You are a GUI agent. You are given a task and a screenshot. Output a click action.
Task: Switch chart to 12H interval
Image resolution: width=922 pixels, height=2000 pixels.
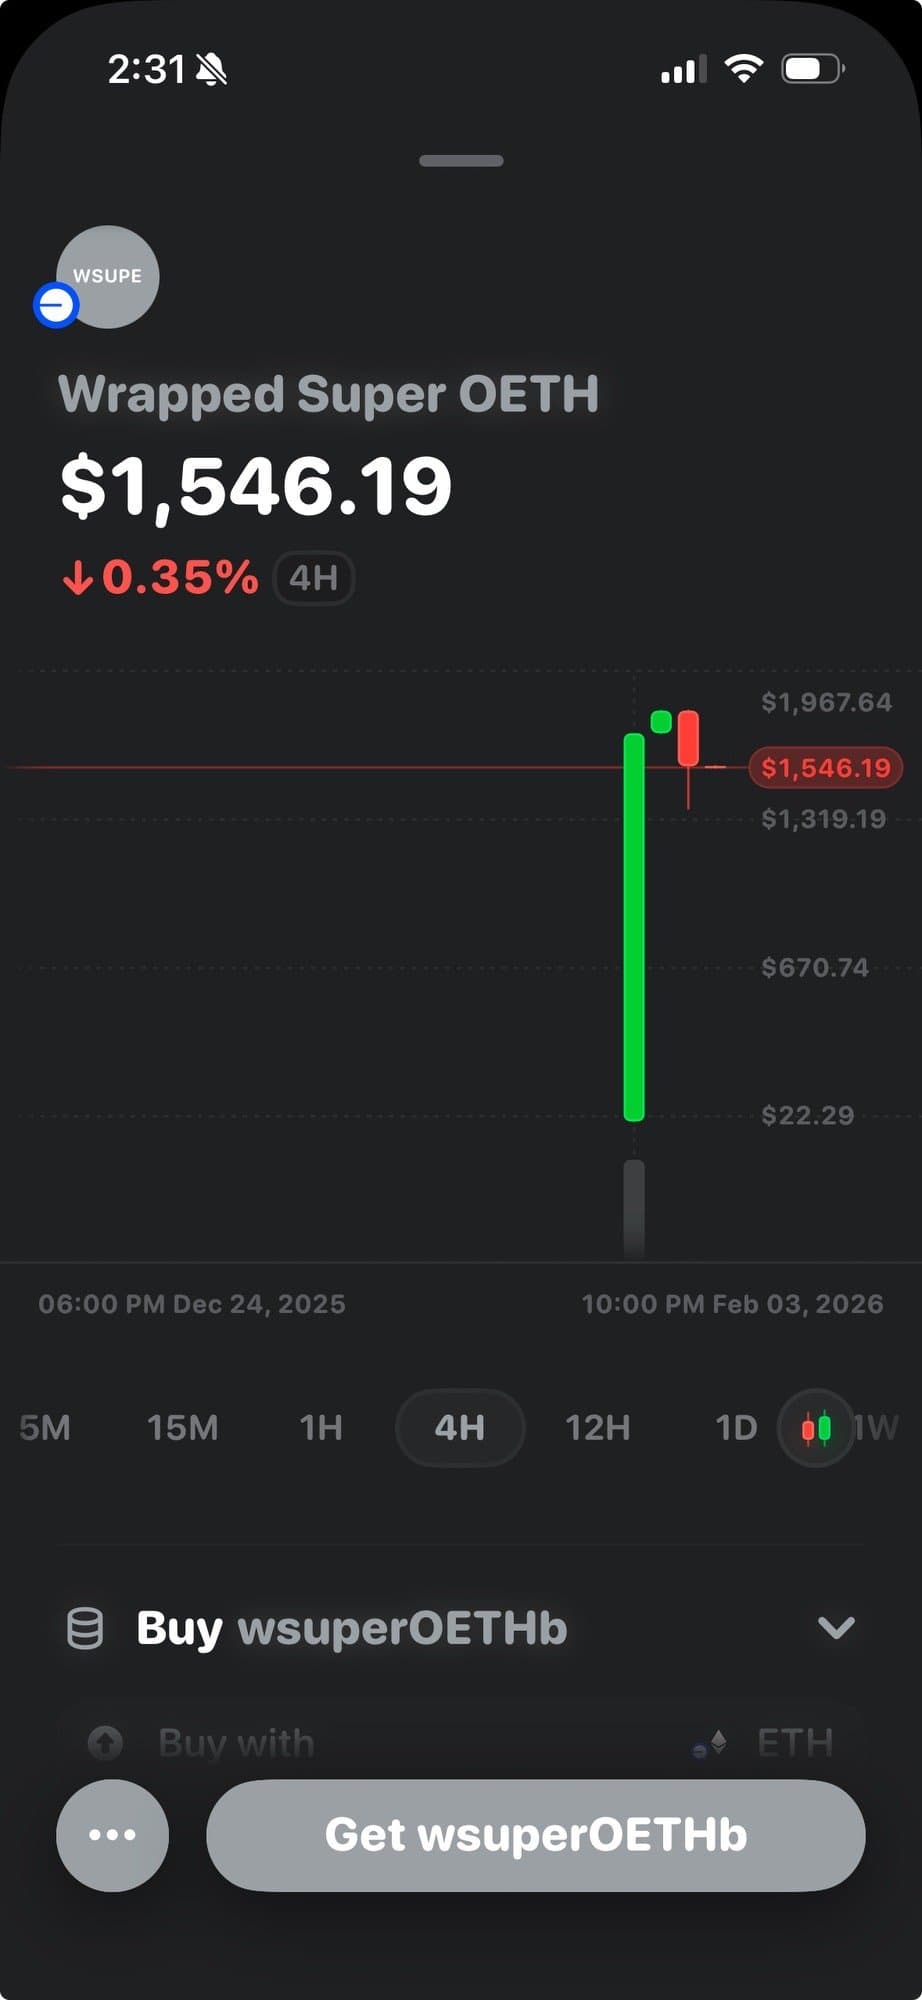pos(597,1427)
